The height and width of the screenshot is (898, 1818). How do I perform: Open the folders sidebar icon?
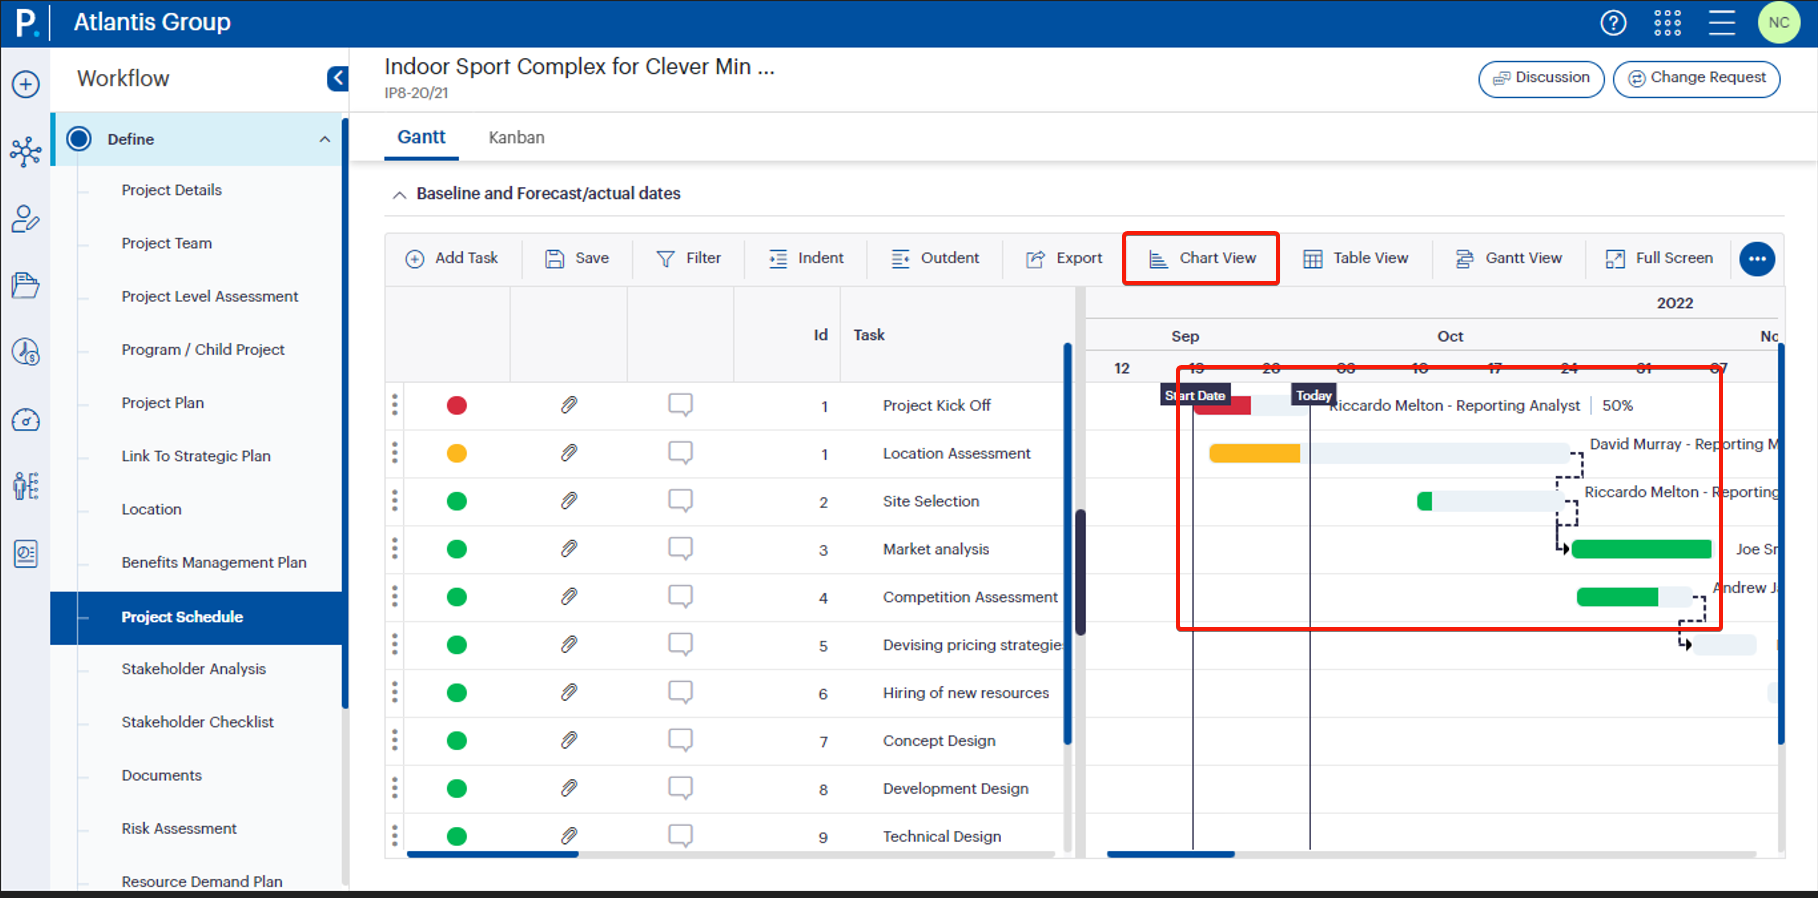click(x=26, y=285)
